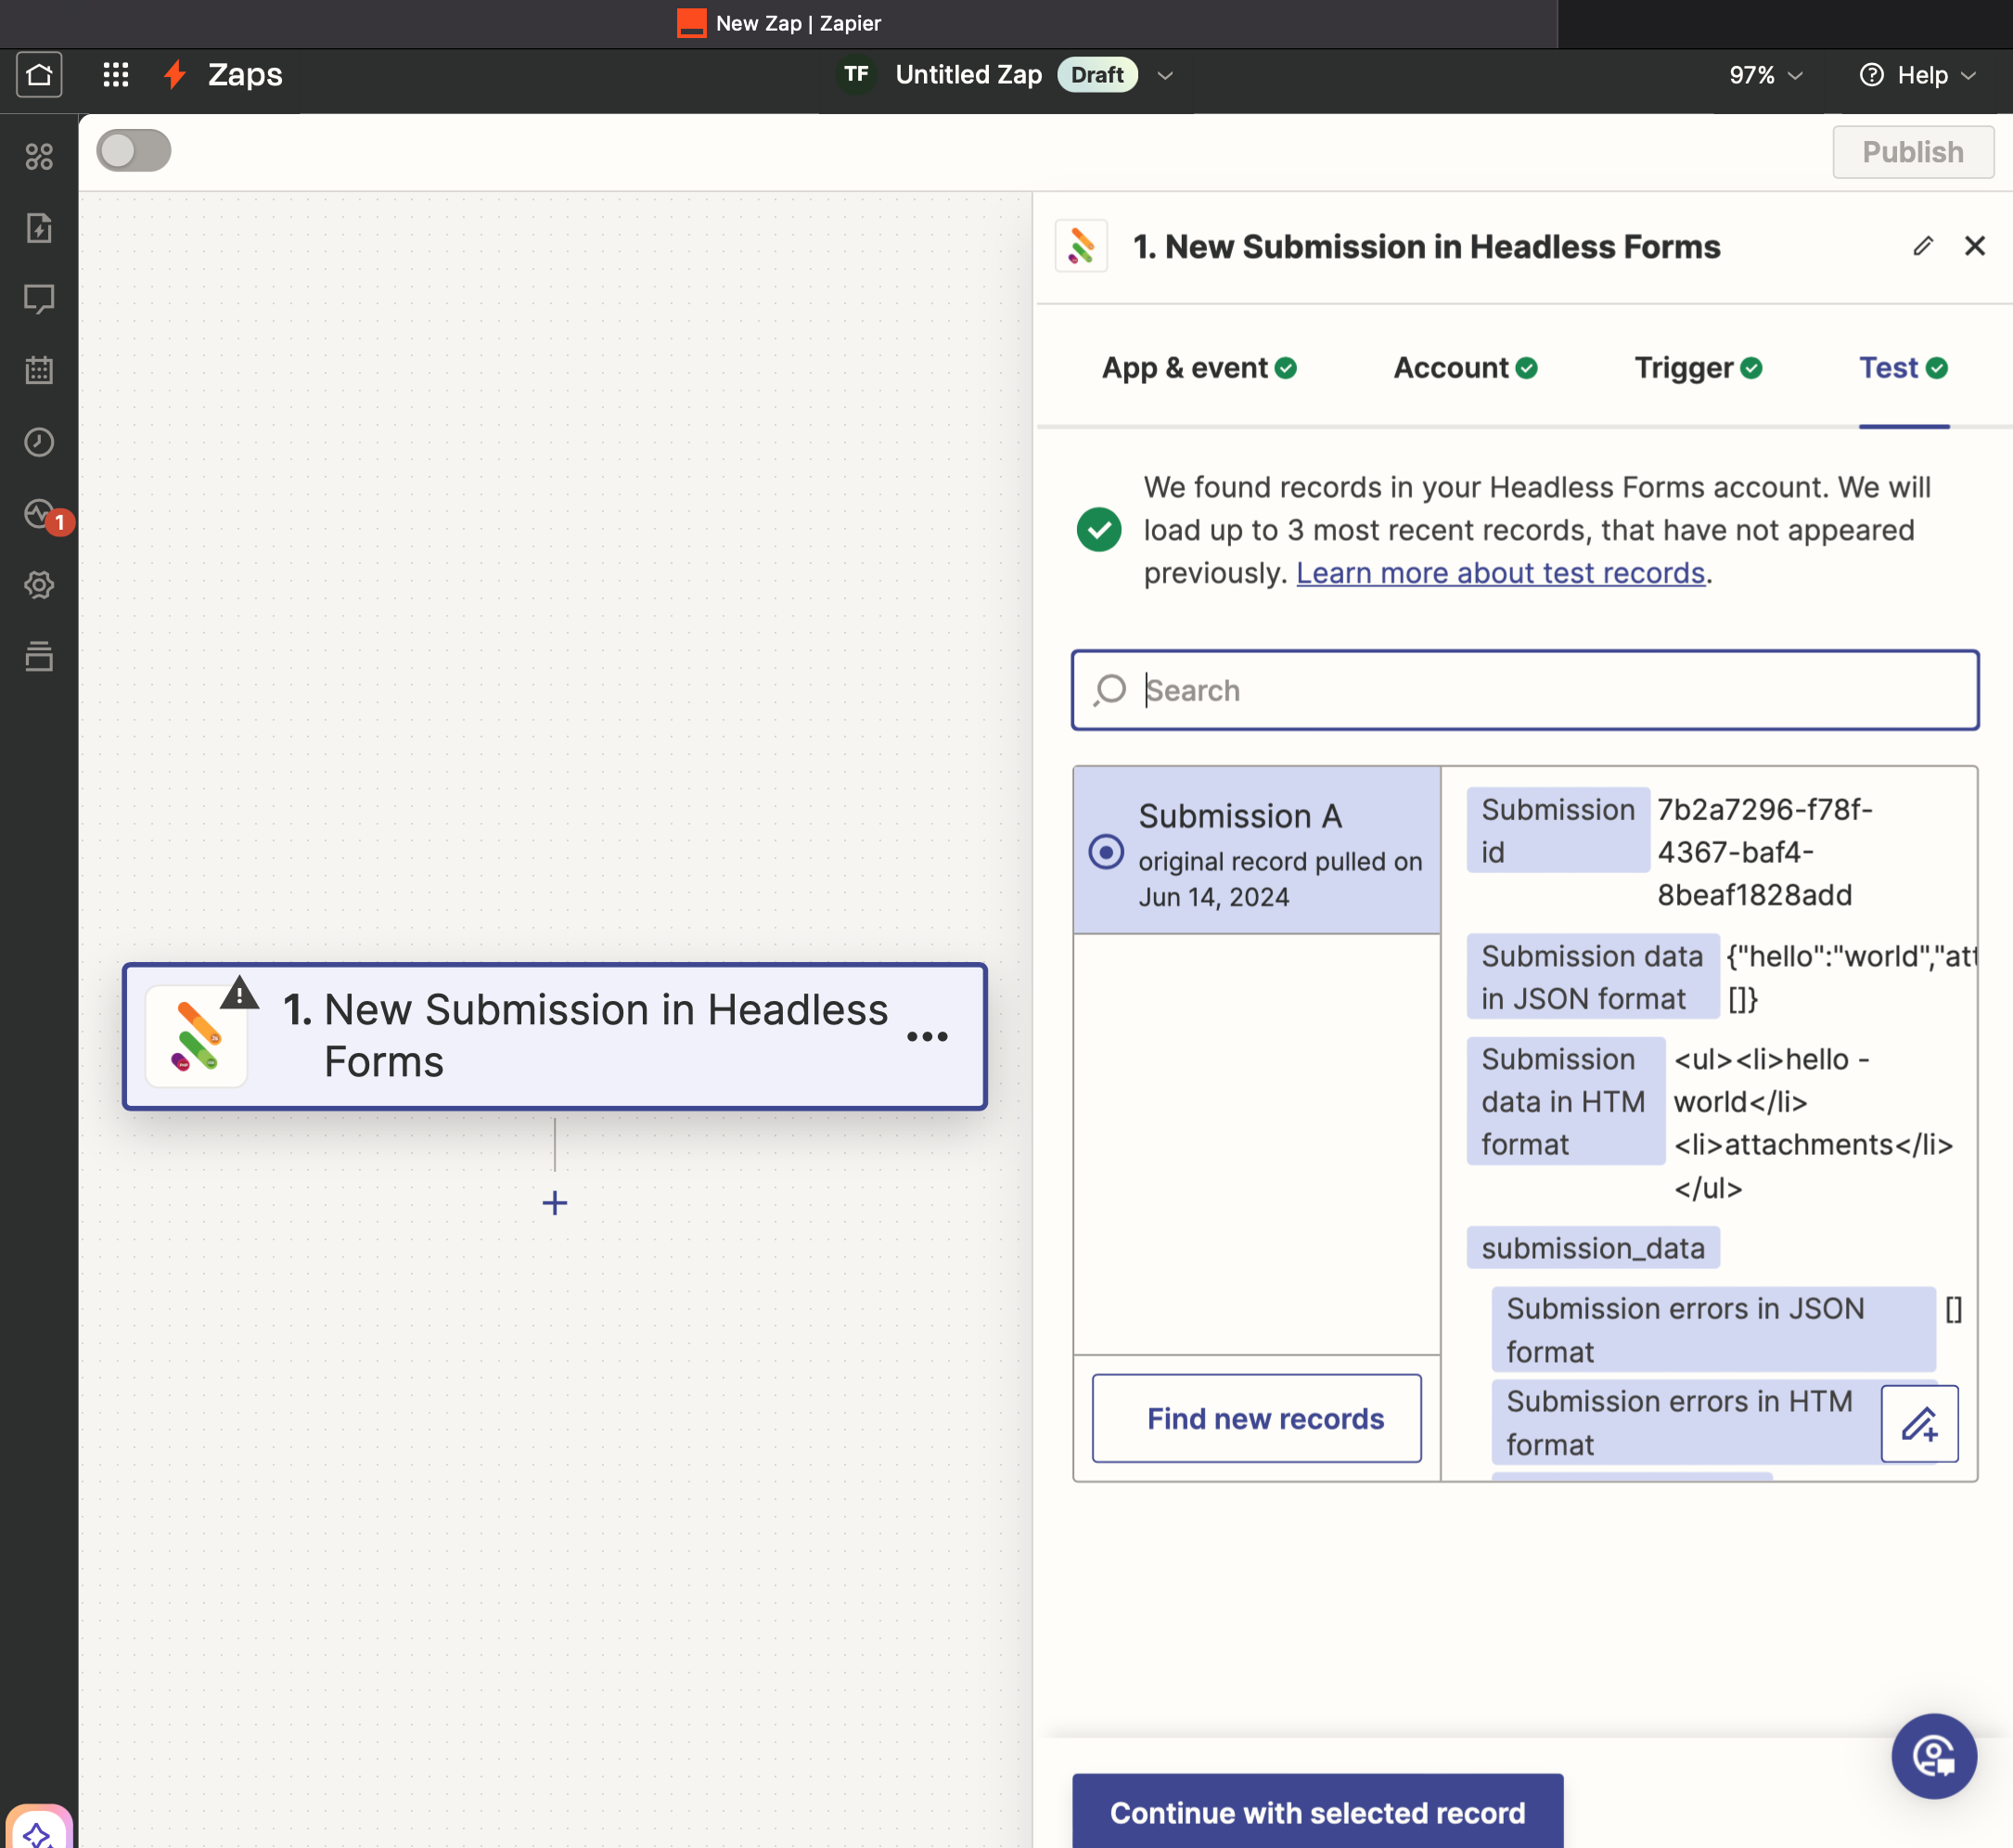Open the step's three-dot options menu
Image resolution: width=2013 pixels, height=1848 pixels.
[927, 1037]
